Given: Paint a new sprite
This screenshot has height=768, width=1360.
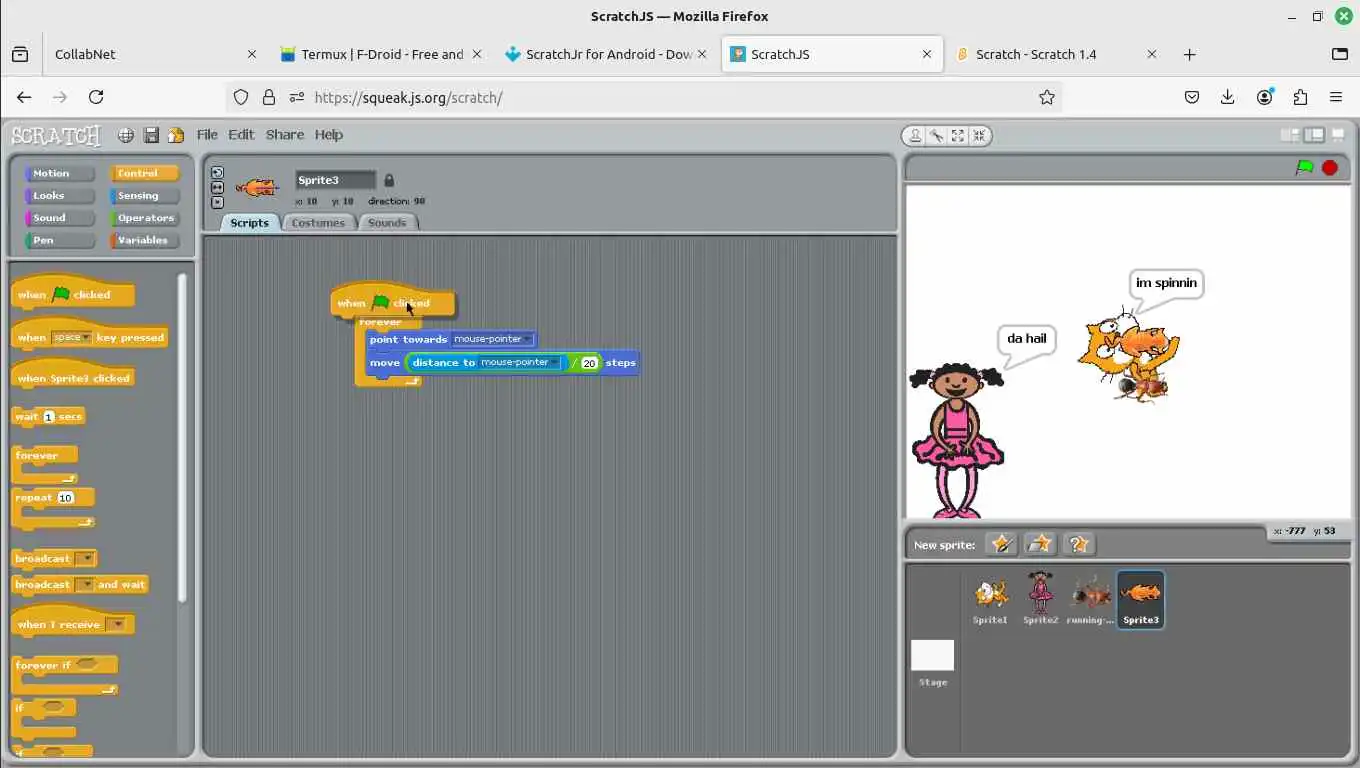Looking at the screenshot, I should tap(1001, 544).
